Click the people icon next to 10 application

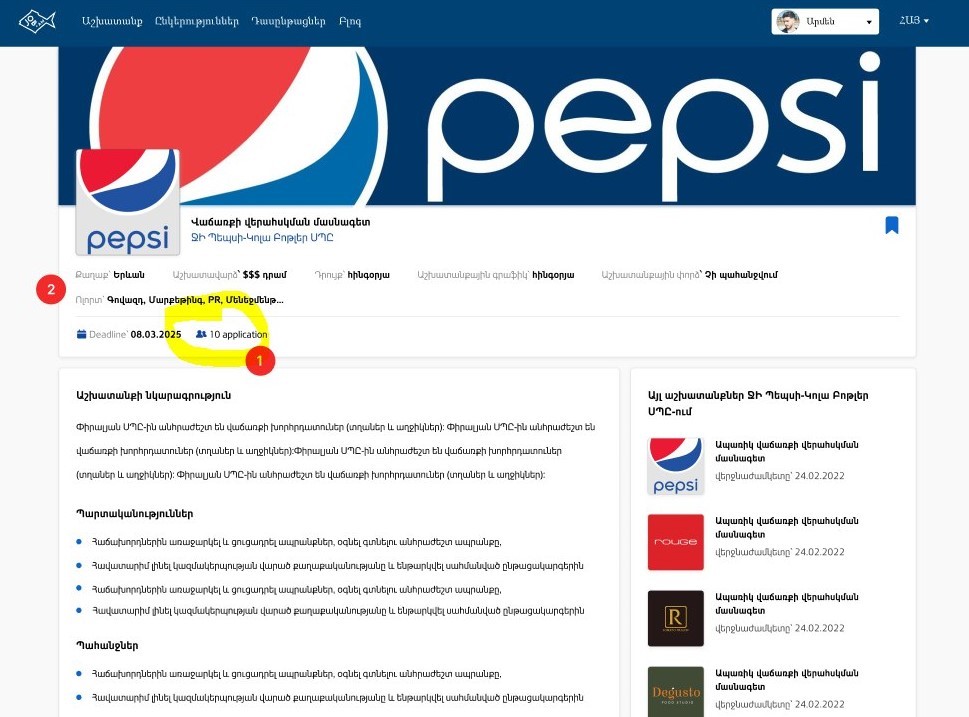pos(201,334)
